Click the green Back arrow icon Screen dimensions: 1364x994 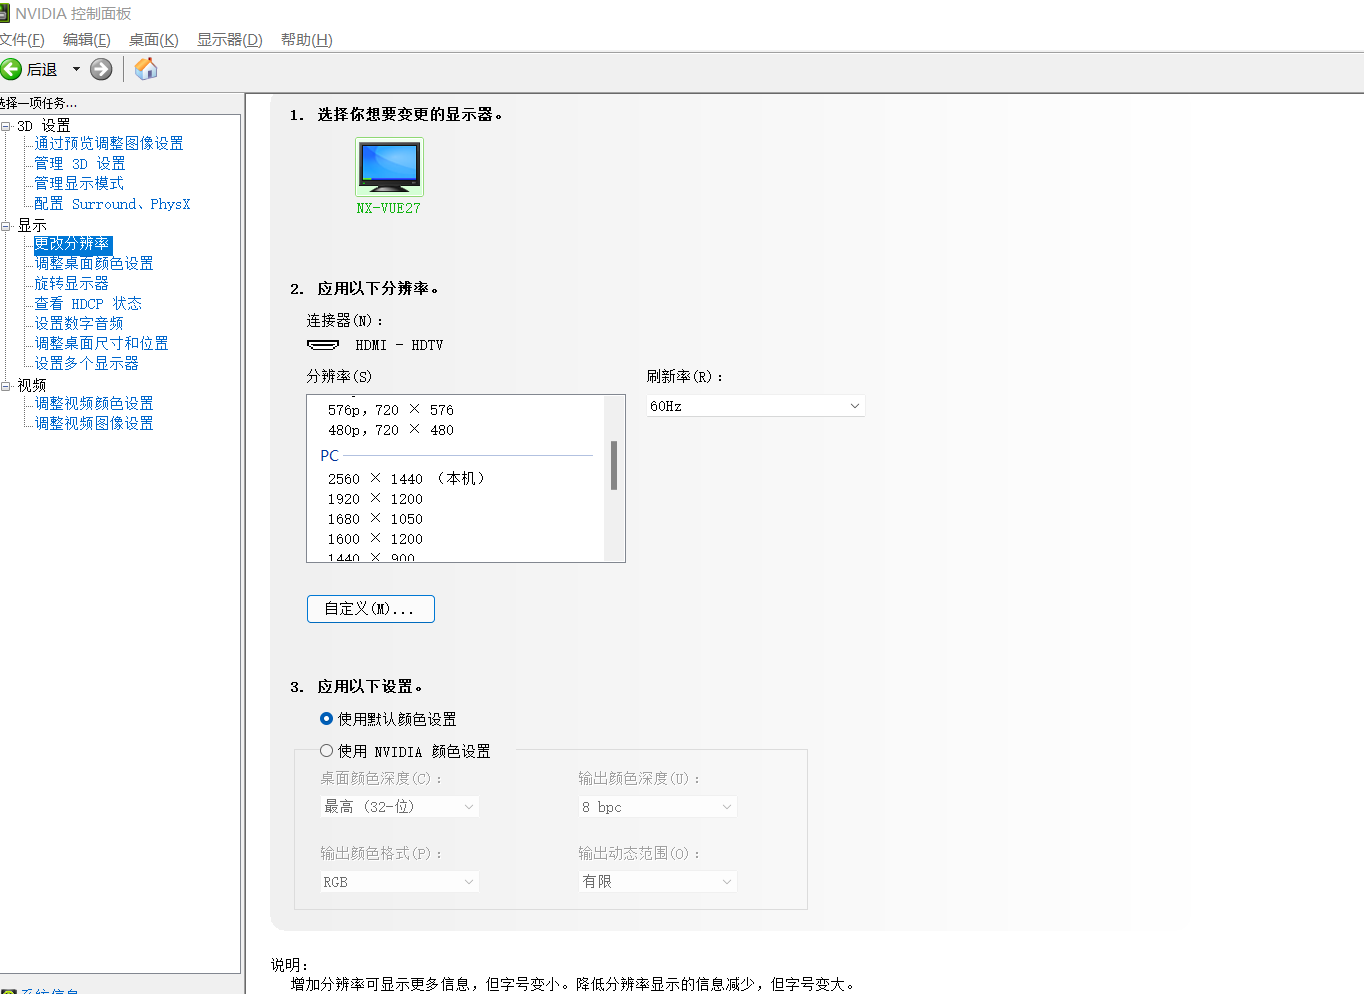(11, 69)
